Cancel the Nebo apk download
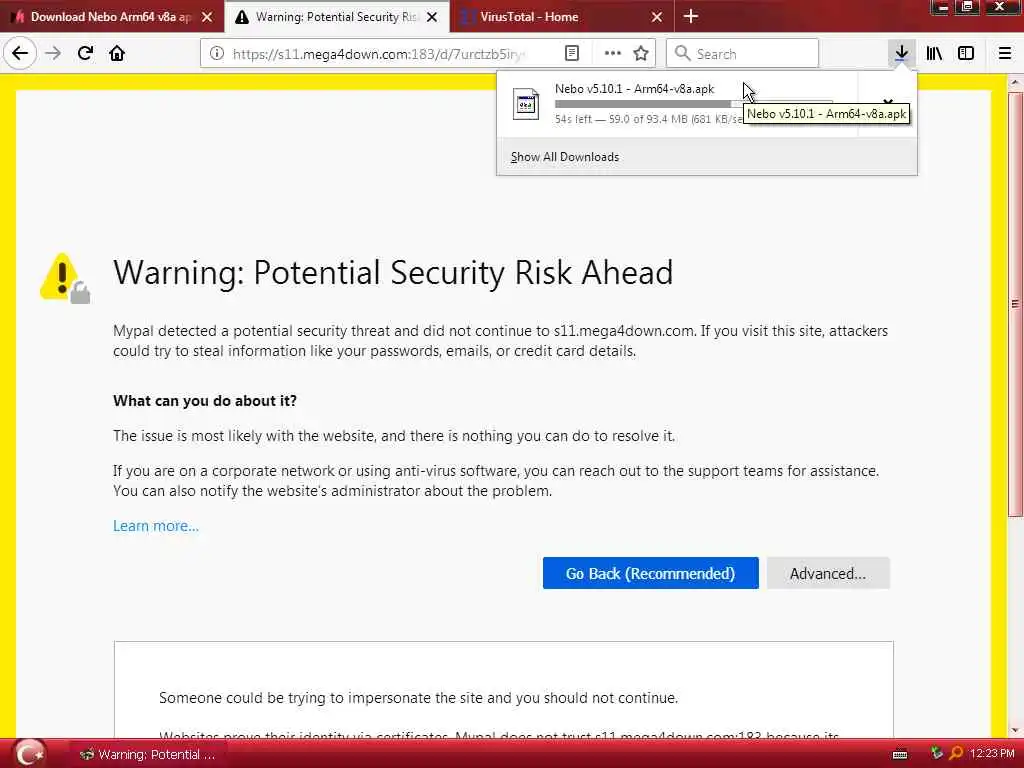 tap(888, 103)
